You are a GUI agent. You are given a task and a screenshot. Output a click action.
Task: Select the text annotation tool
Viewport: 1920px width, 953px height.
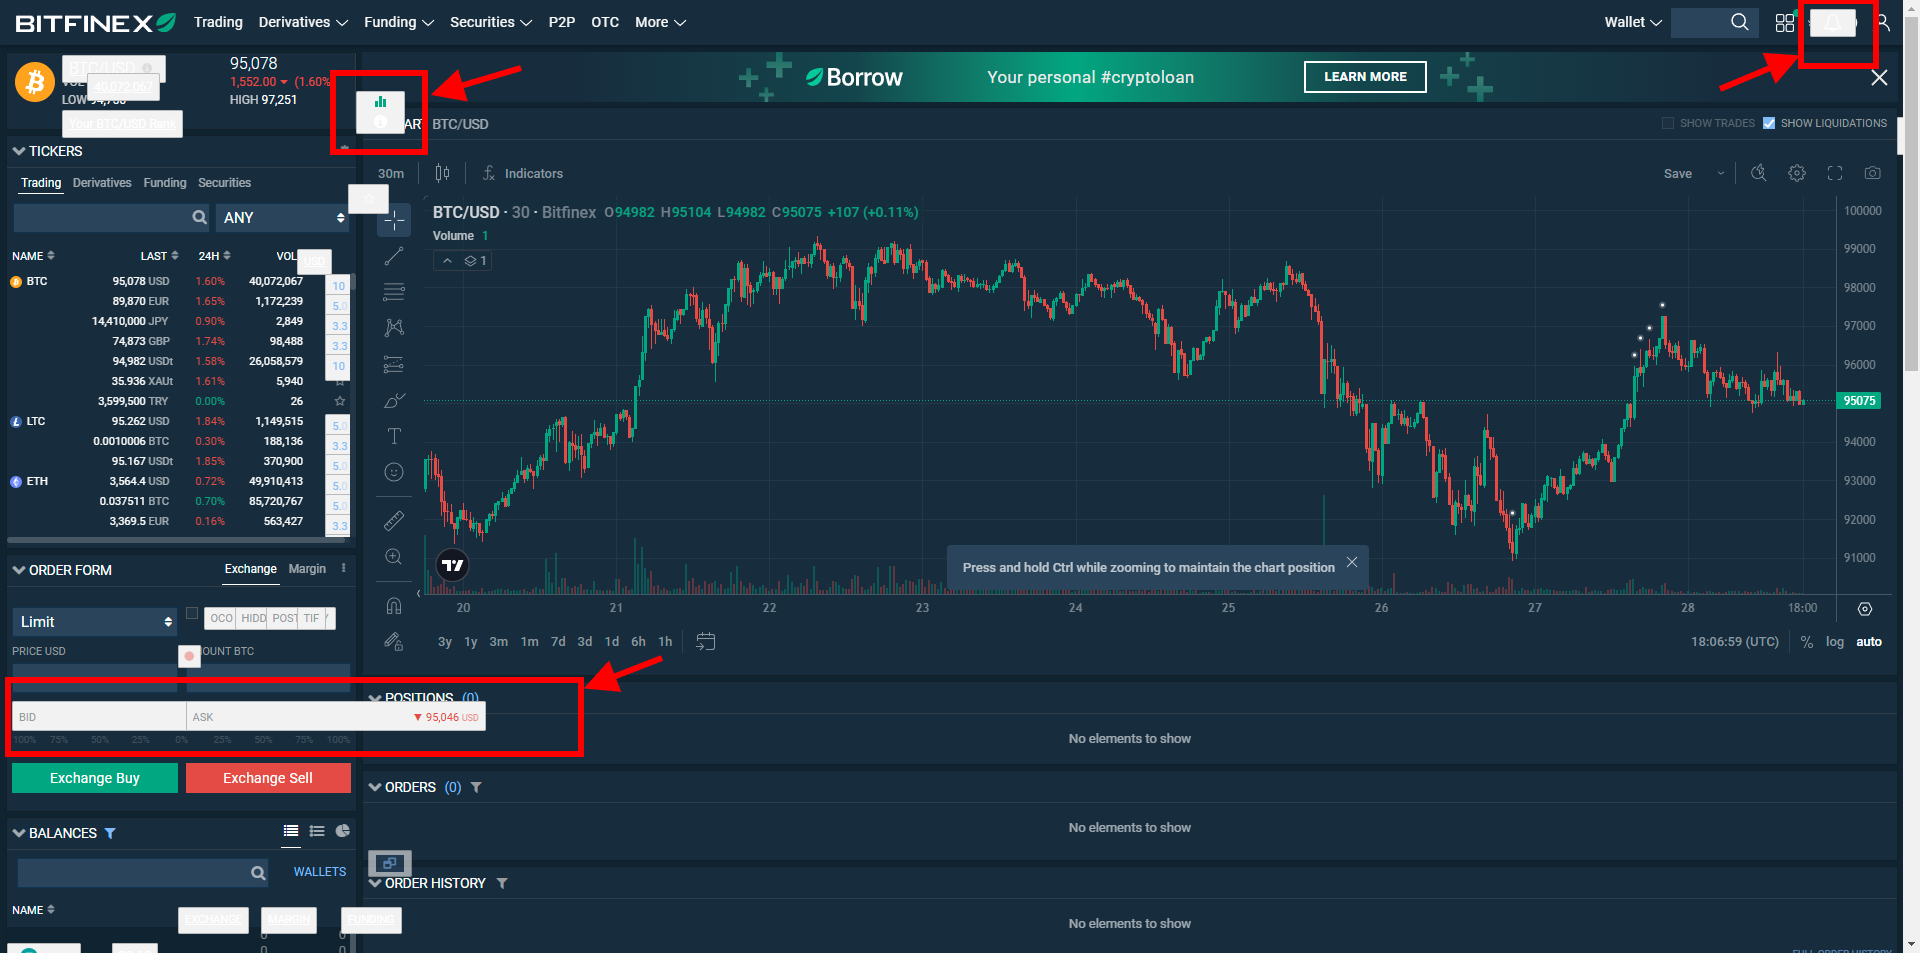(394, 436)
